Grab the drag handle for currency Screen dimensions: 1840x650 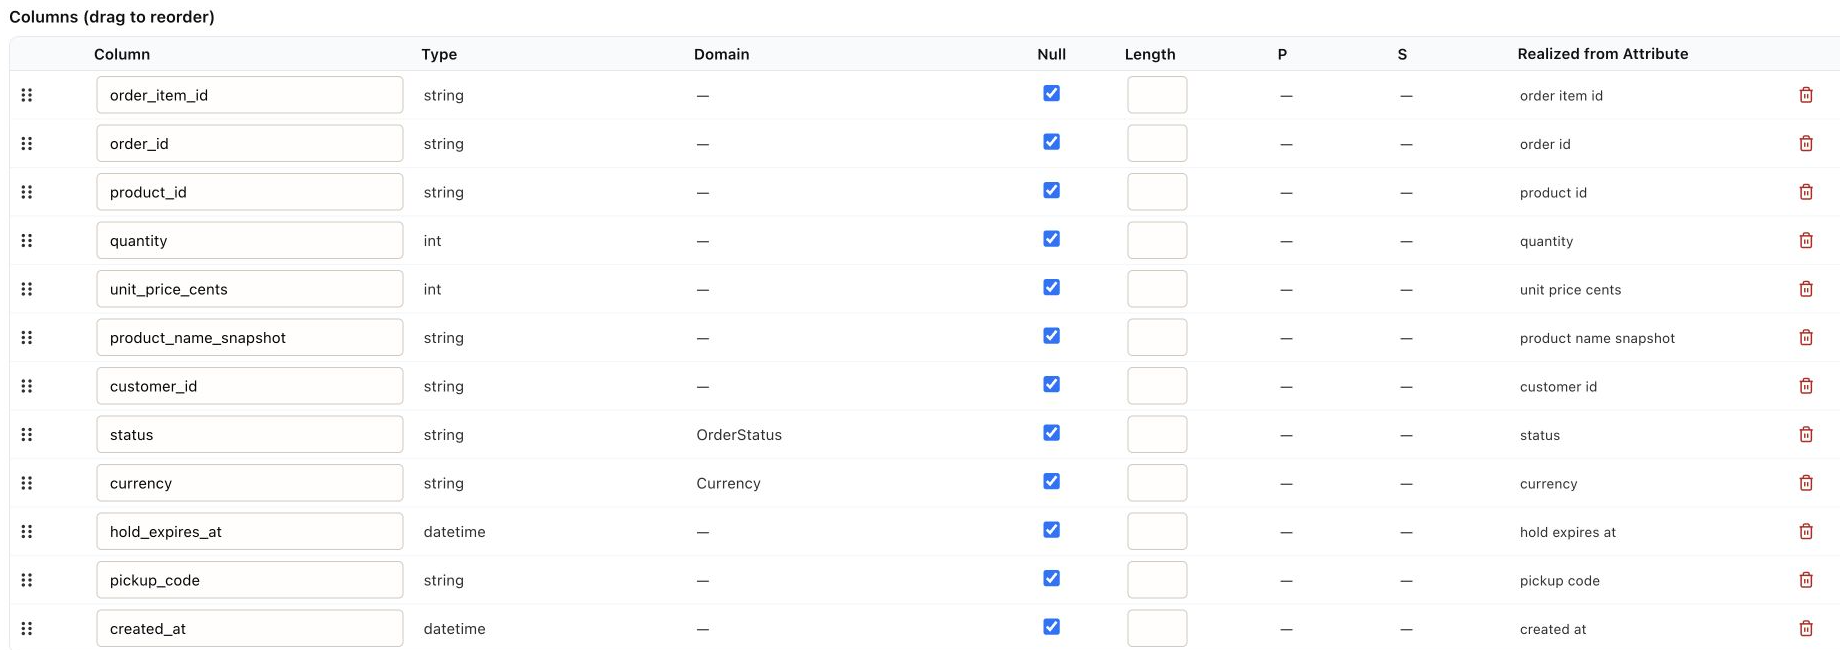pyautogui.click(x=27, y=483)
